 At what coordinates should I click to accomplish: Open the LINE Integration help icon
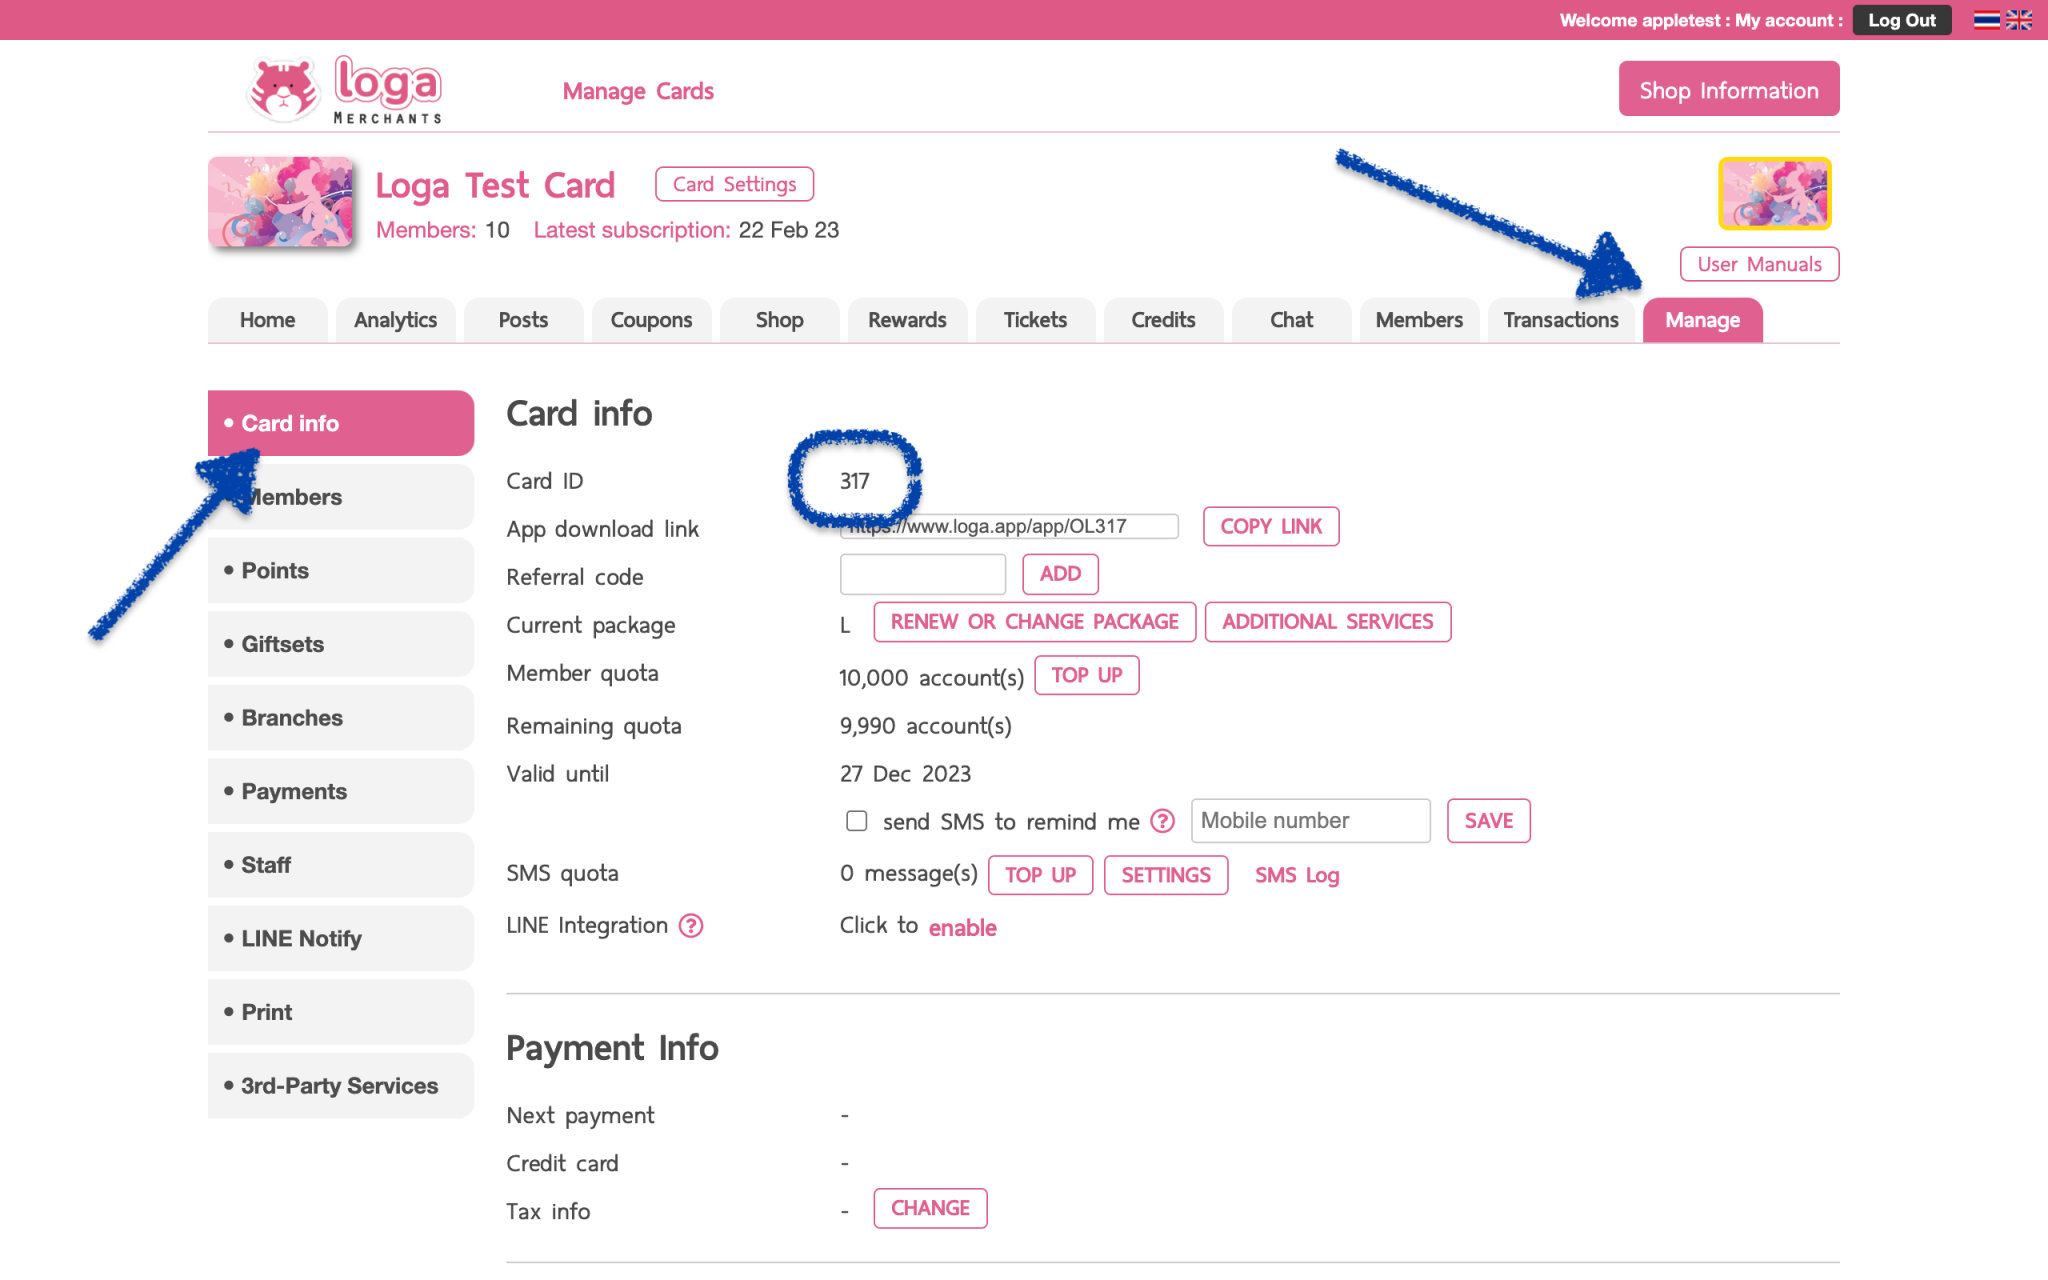[691, 925]
